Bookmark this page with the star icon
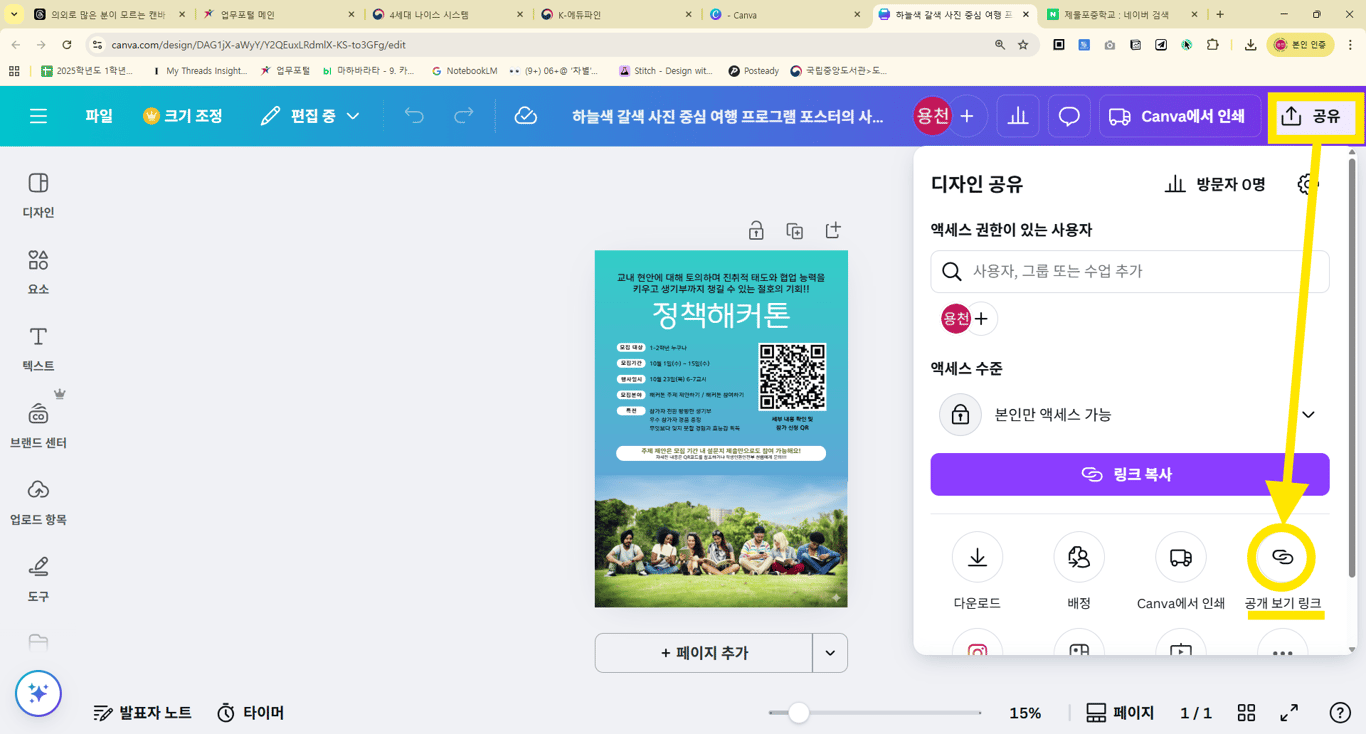The image size is (1366, 734). point(1023,45)
